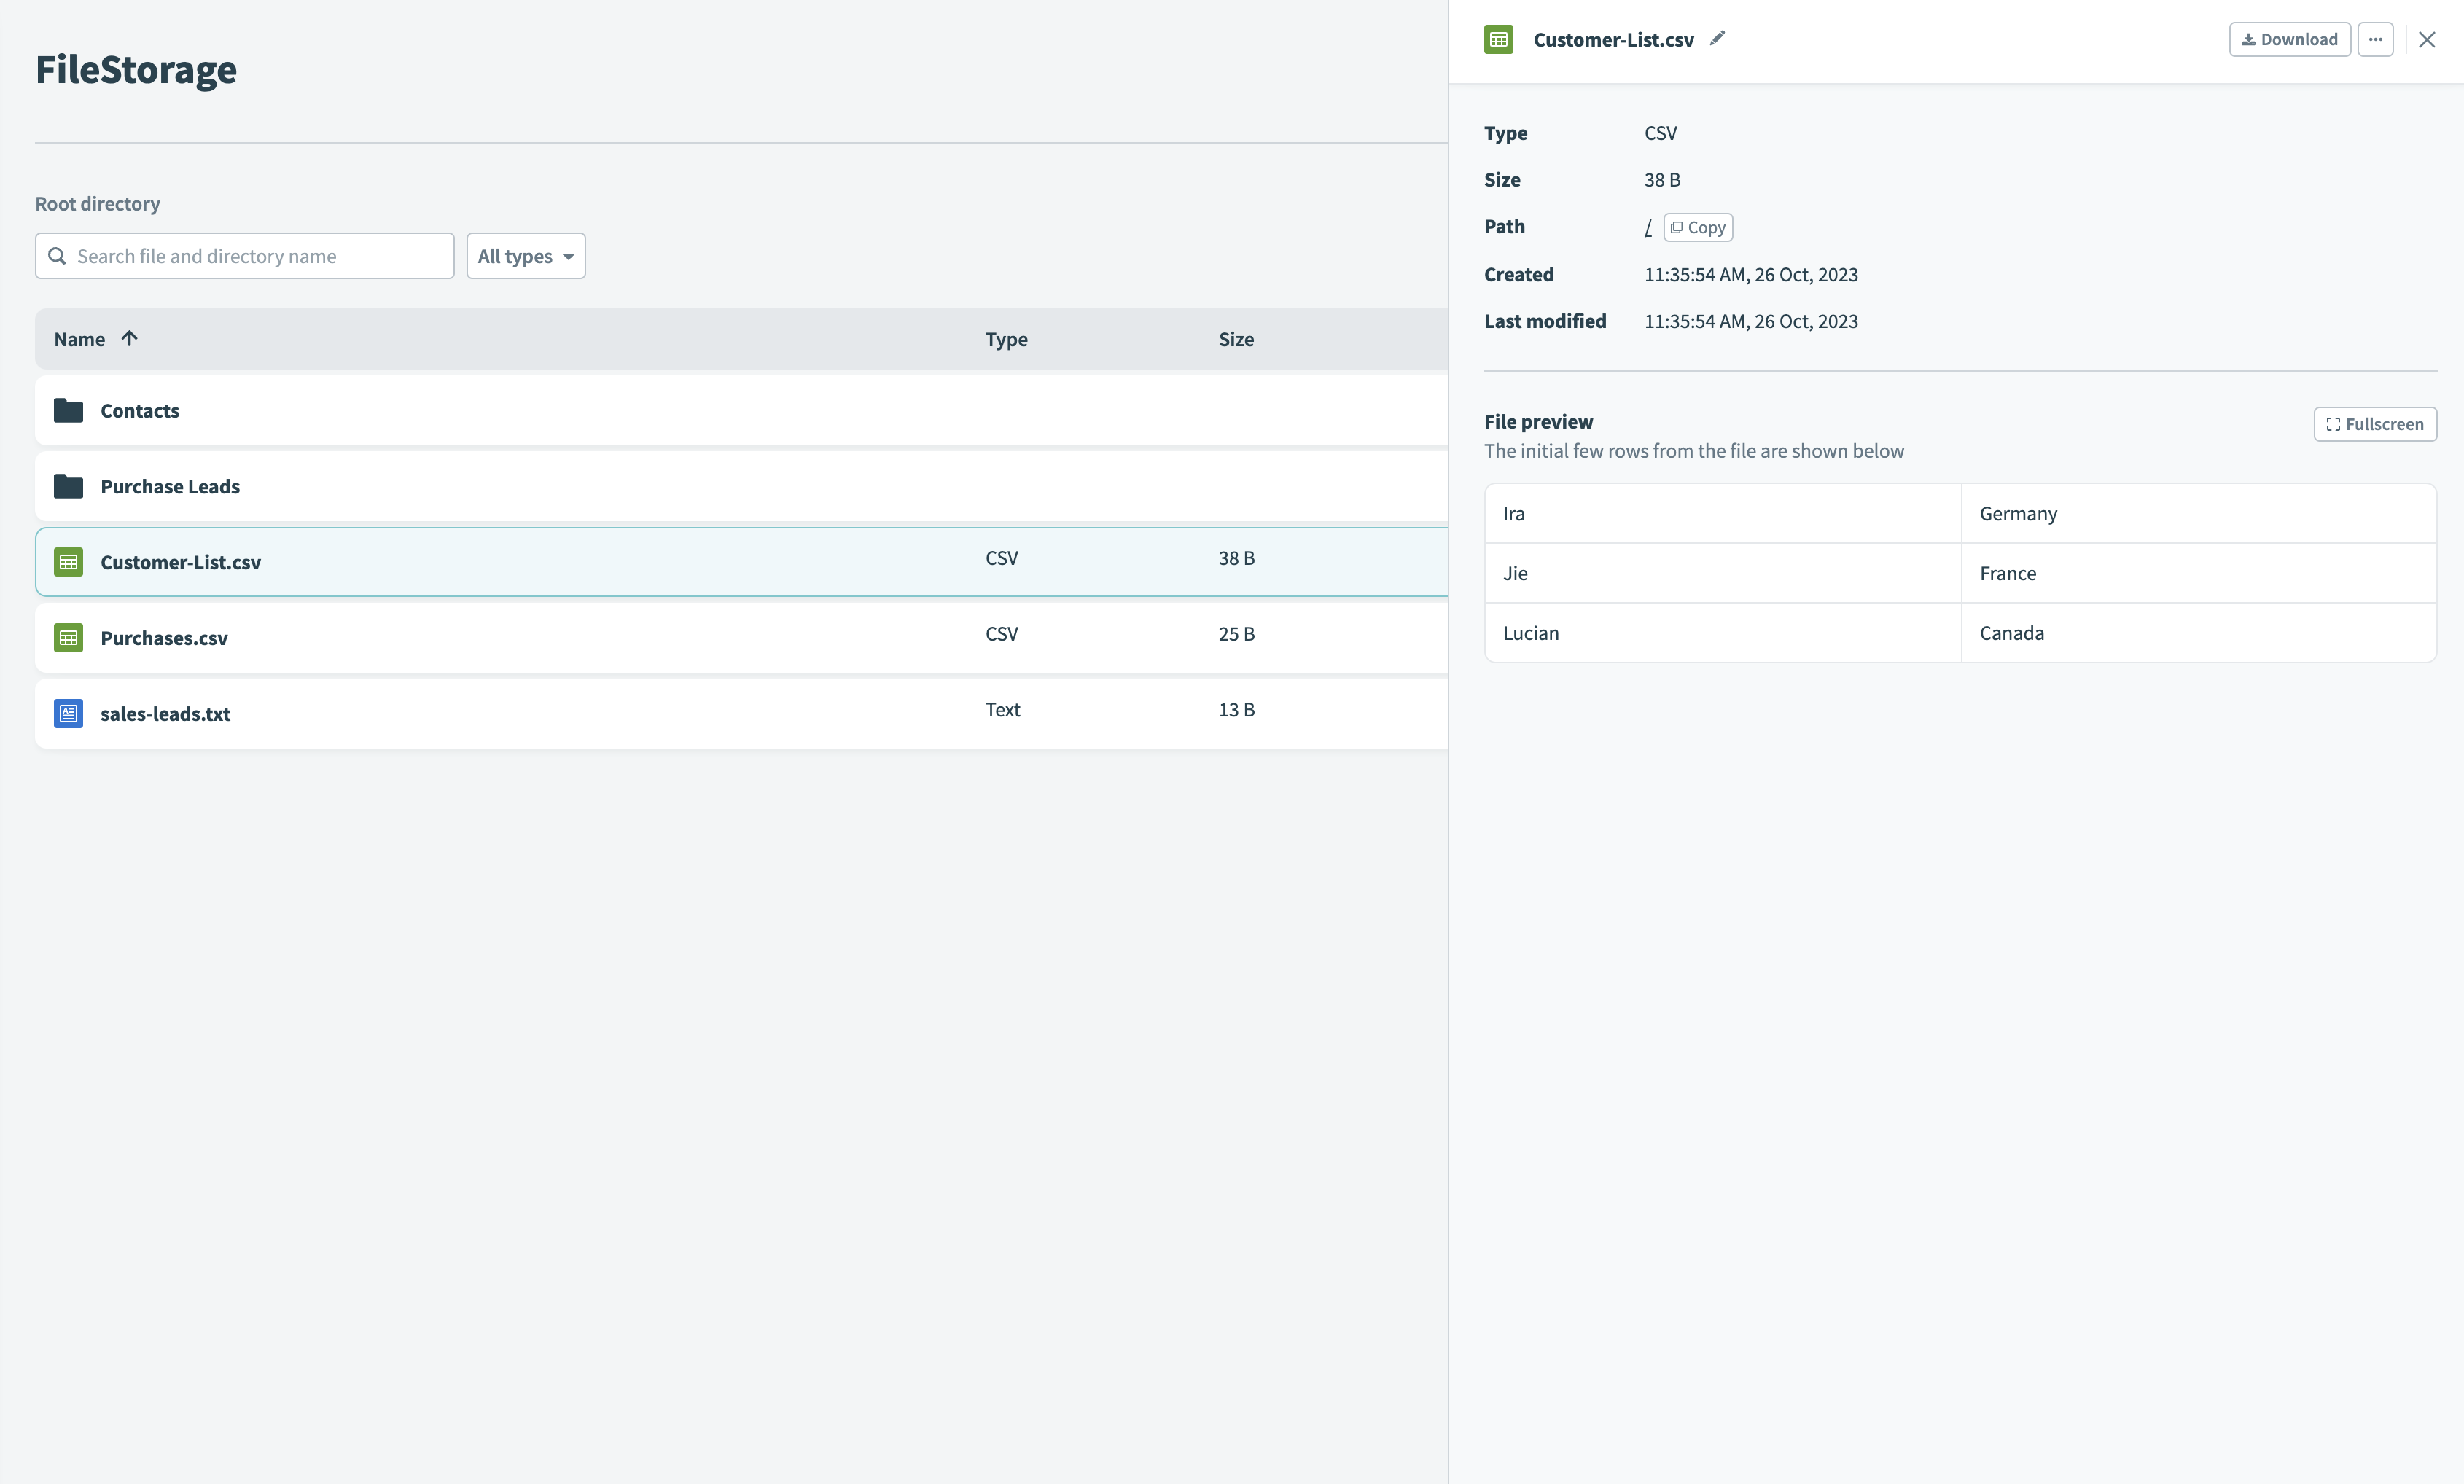This screenshot has width=2464, height=1484.
Task: Click the France cell in preview
Action: point(2198,574)
